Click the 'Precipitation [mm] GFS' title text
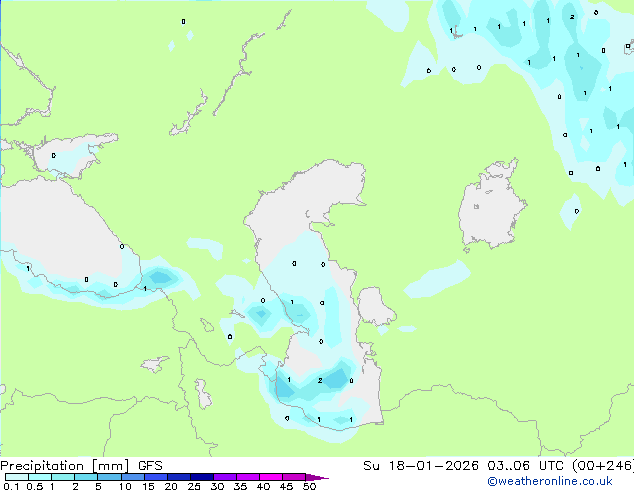This screenshot has height=490, width=634. 81,466
